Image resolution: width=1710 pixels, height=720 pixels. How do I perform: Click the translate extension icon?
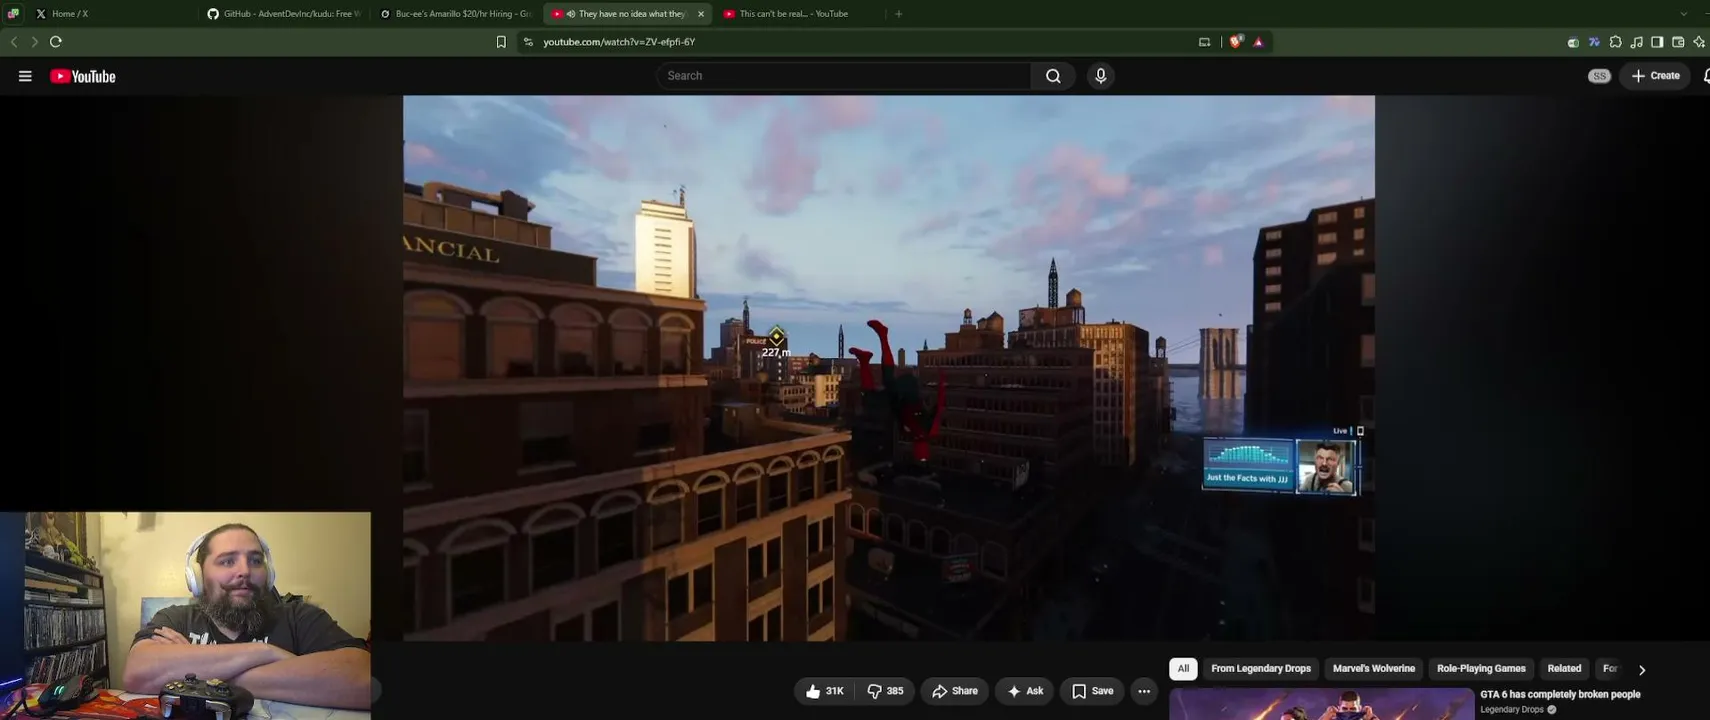pos(1594,42)
